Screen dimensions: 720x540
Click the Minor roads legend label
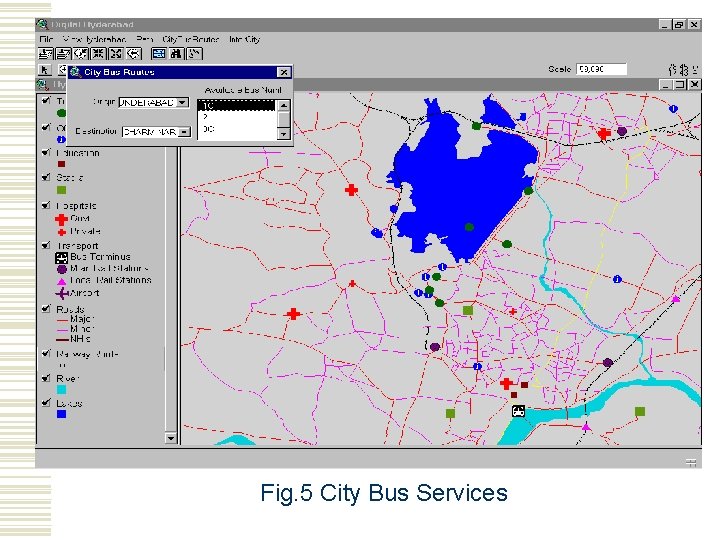(x=82, y=329)
